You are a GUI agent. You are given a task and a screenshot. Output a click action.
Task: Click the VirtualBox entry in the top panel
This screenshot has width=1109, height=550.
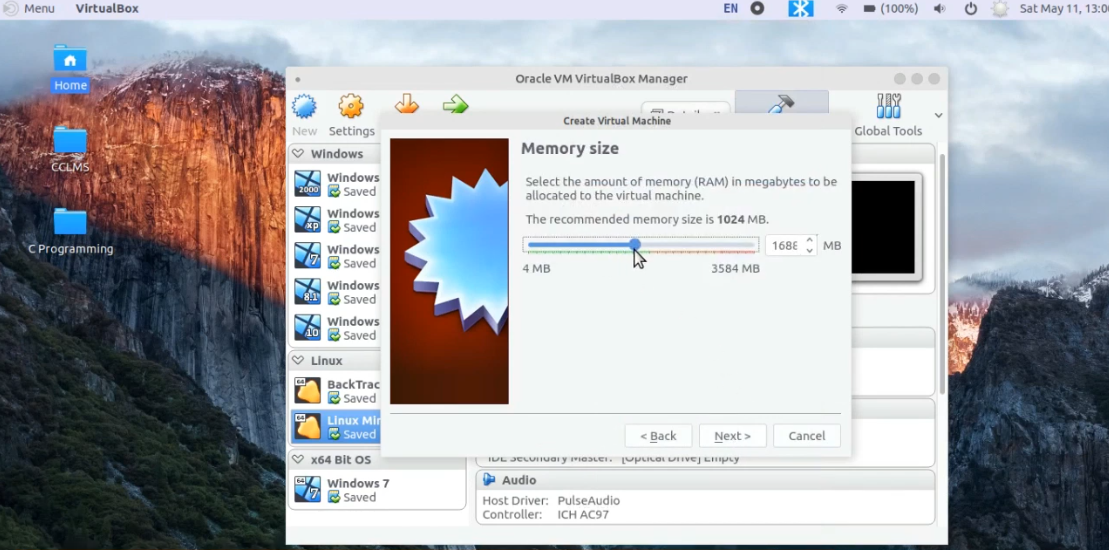coord(107,8)
